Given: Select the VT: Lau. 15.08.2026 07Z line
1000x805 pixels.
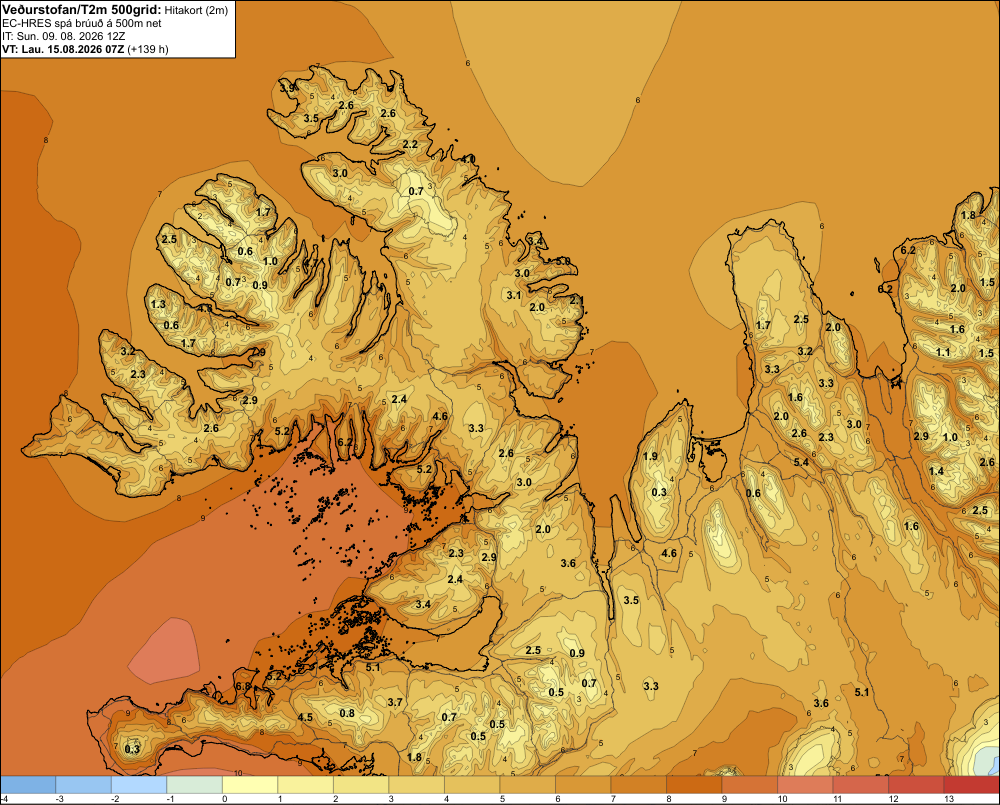Looking at the screenshot, I should (x=85, y=49).
